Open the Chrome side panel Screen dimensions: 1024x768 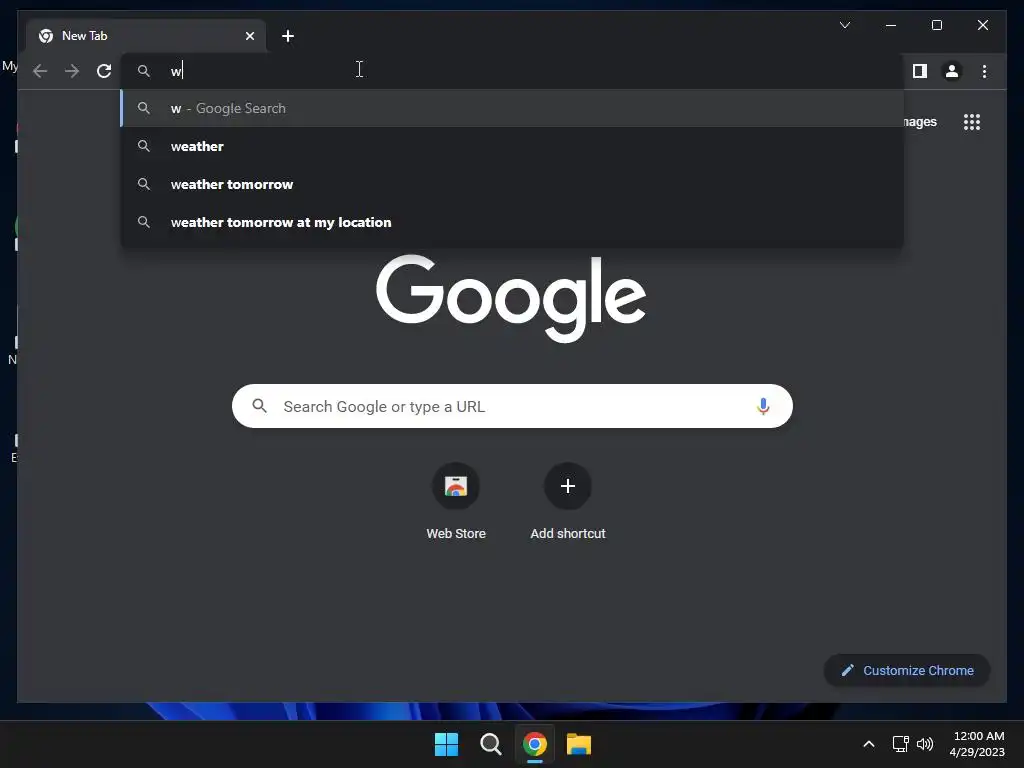coord(920,71)
